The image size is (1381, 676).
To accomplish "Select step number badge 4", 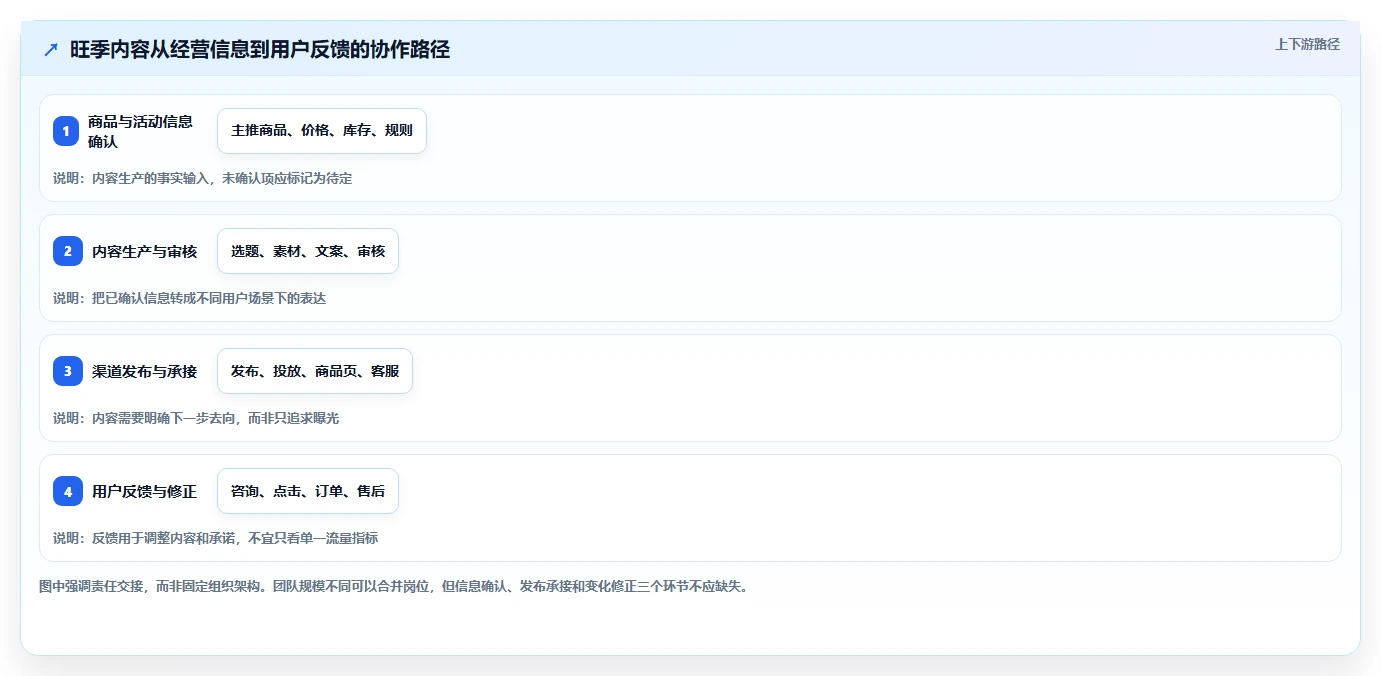I will coord(68,491).
